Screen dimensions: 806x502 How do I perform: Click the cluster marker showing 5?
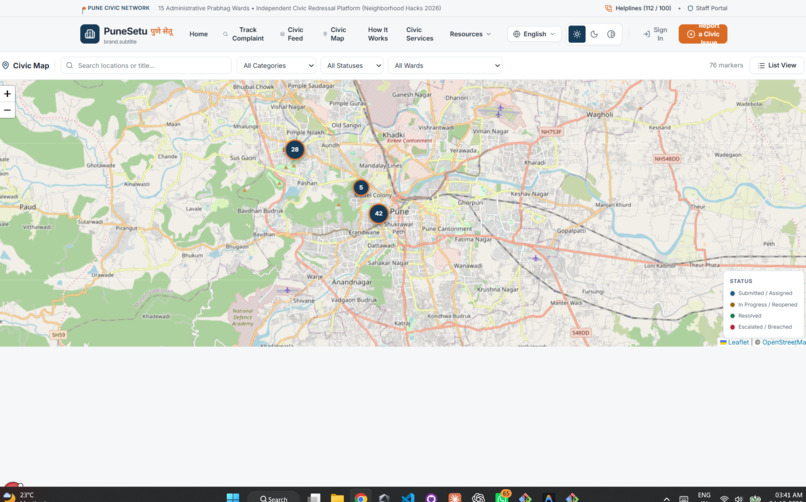point(361,188)
